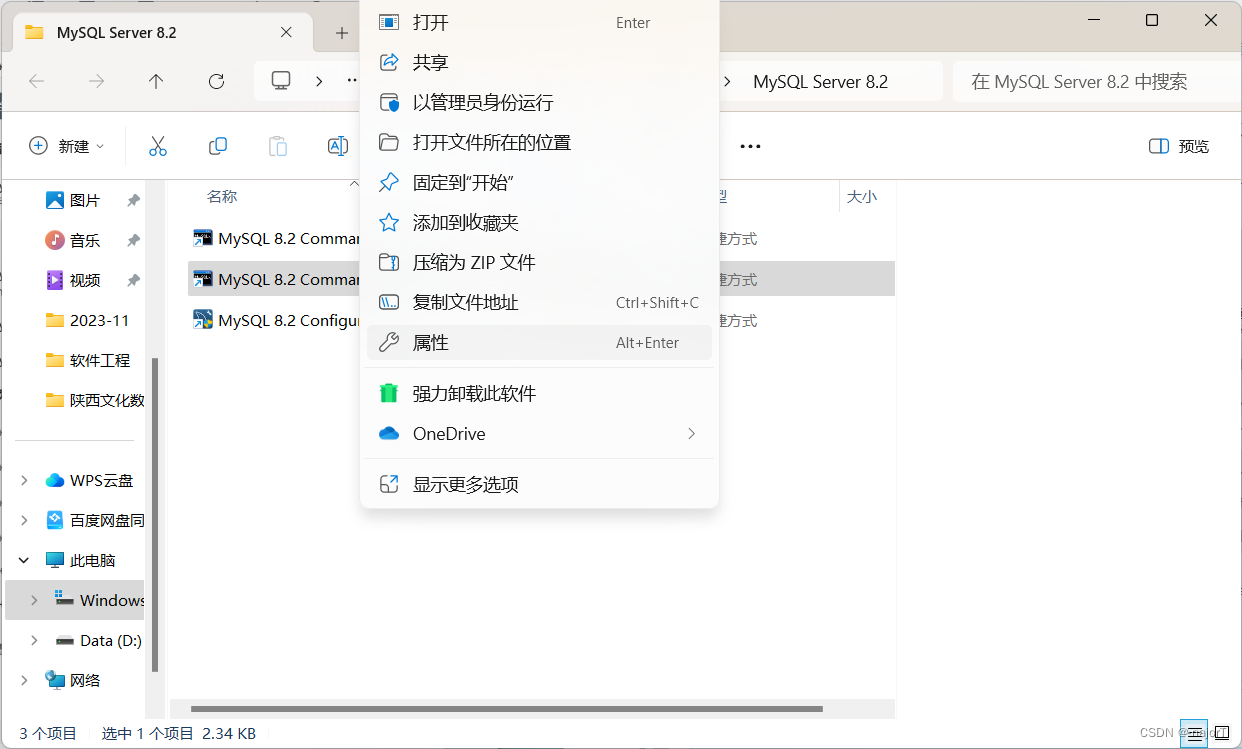The width and height of the screenshot is (1242, 749).
Task: Expand the Data (D:) tree node
Action: click(x=35, y=640)
